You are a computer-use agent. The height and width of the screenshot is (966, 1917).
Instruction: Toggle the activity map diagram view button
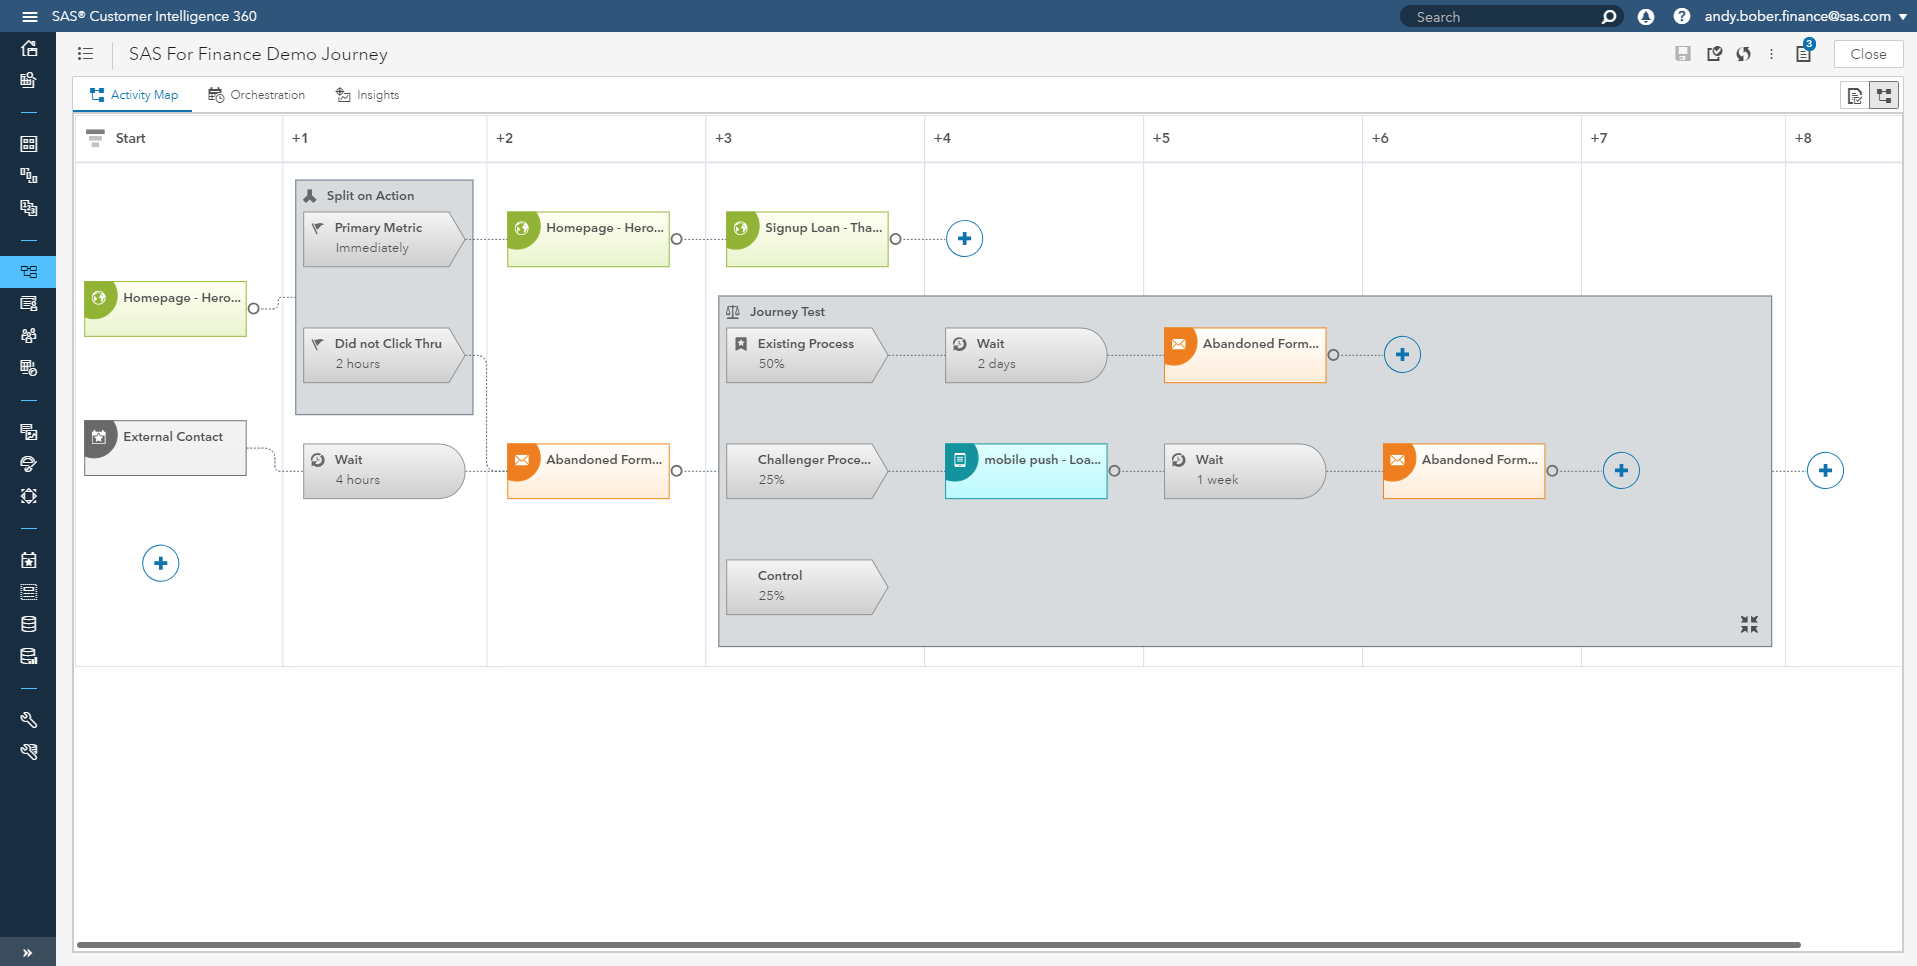click(x=1884, y=96)
